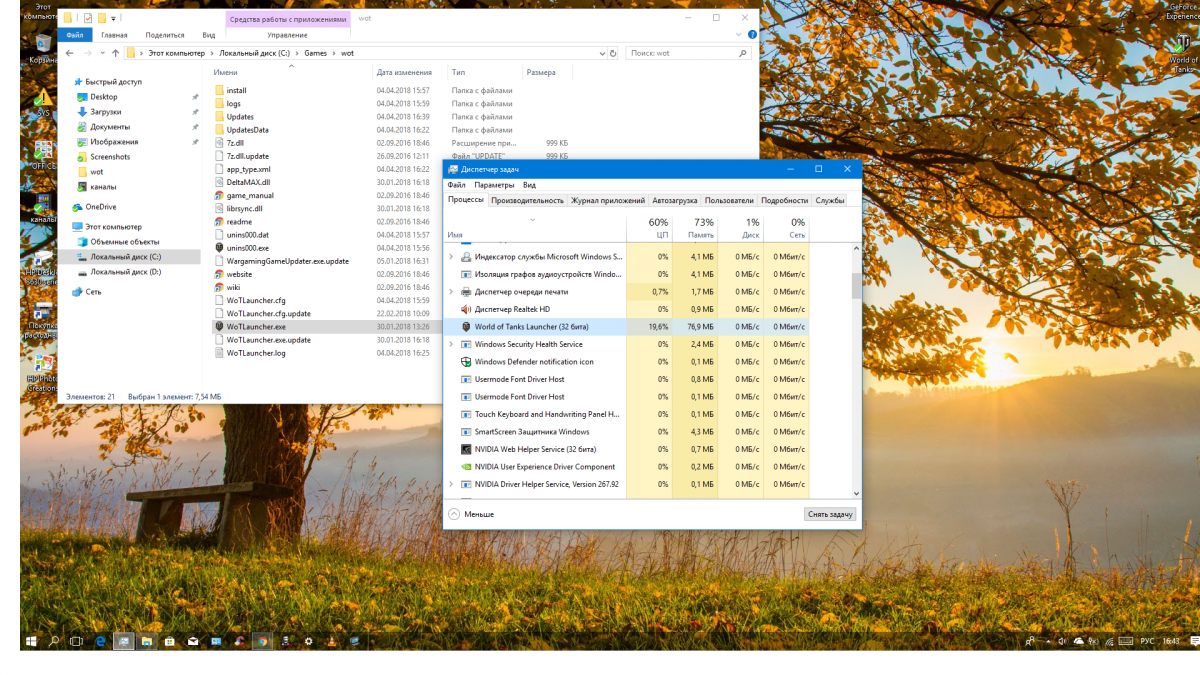This screenshot has height=675, width=1200.
Task: Click the NVIDIA User Experience Driver Component icon
Action: (x=466, y=467)
